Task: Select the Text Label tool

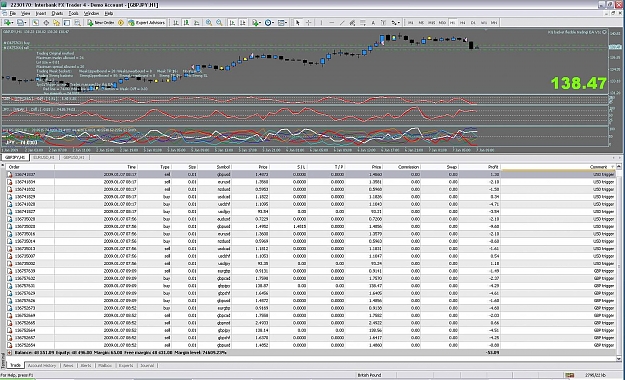Action: pos(383,23)
